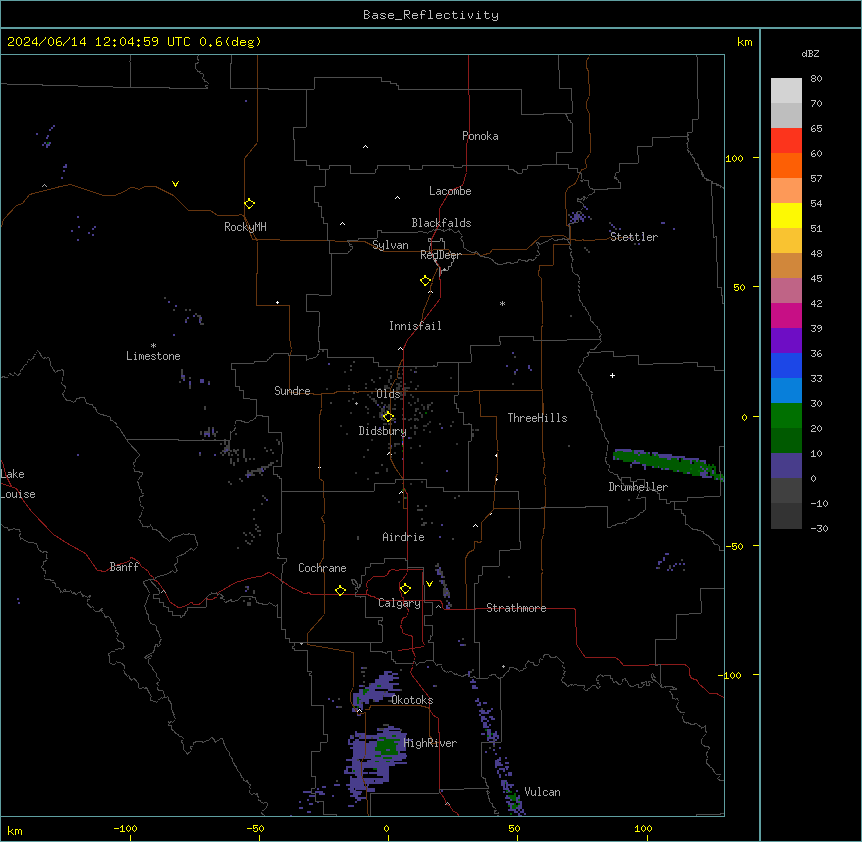Select the white plus marker north of Drumheller

click(612, 375)
